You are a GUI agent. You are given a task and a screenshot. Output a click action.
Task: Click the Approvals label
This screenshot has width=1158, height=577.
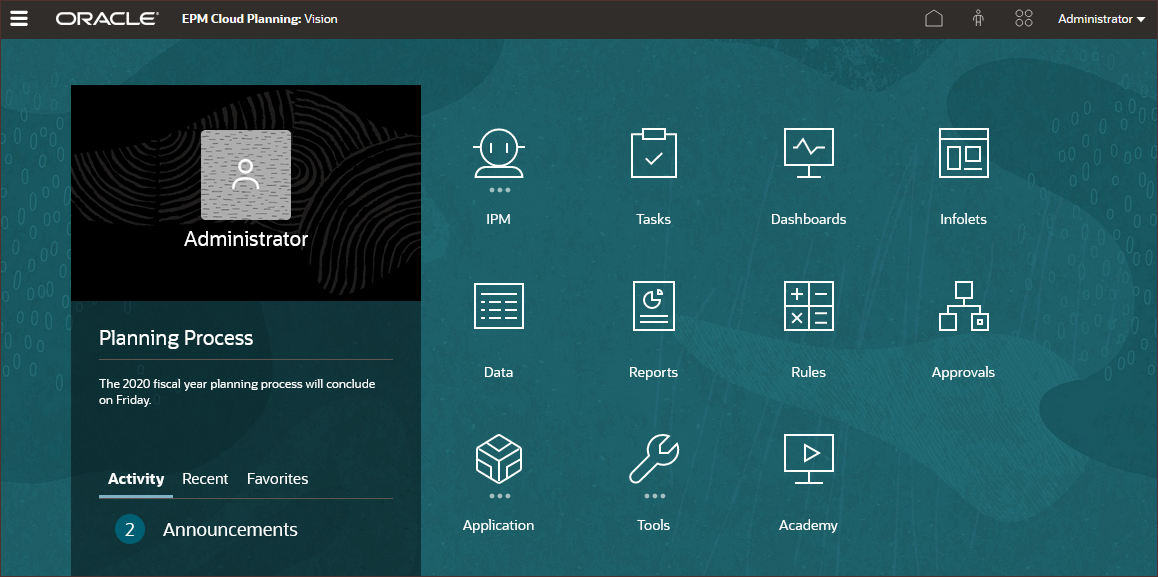[x=964, y=372]
